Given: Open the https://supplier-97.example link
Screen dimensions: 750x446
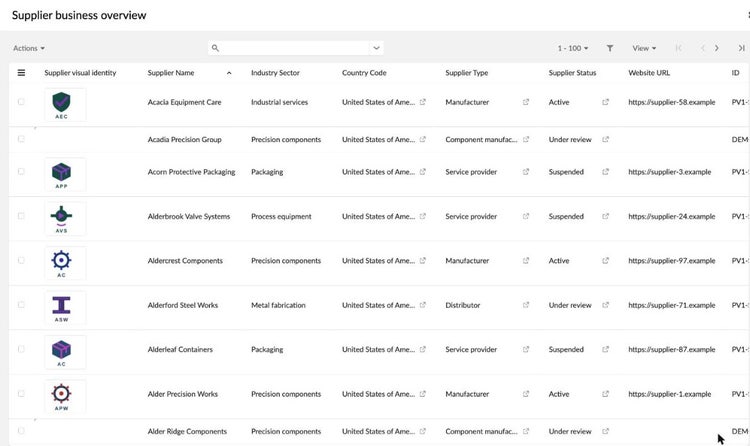Looking at the screenshot, I should coord(672,261).
